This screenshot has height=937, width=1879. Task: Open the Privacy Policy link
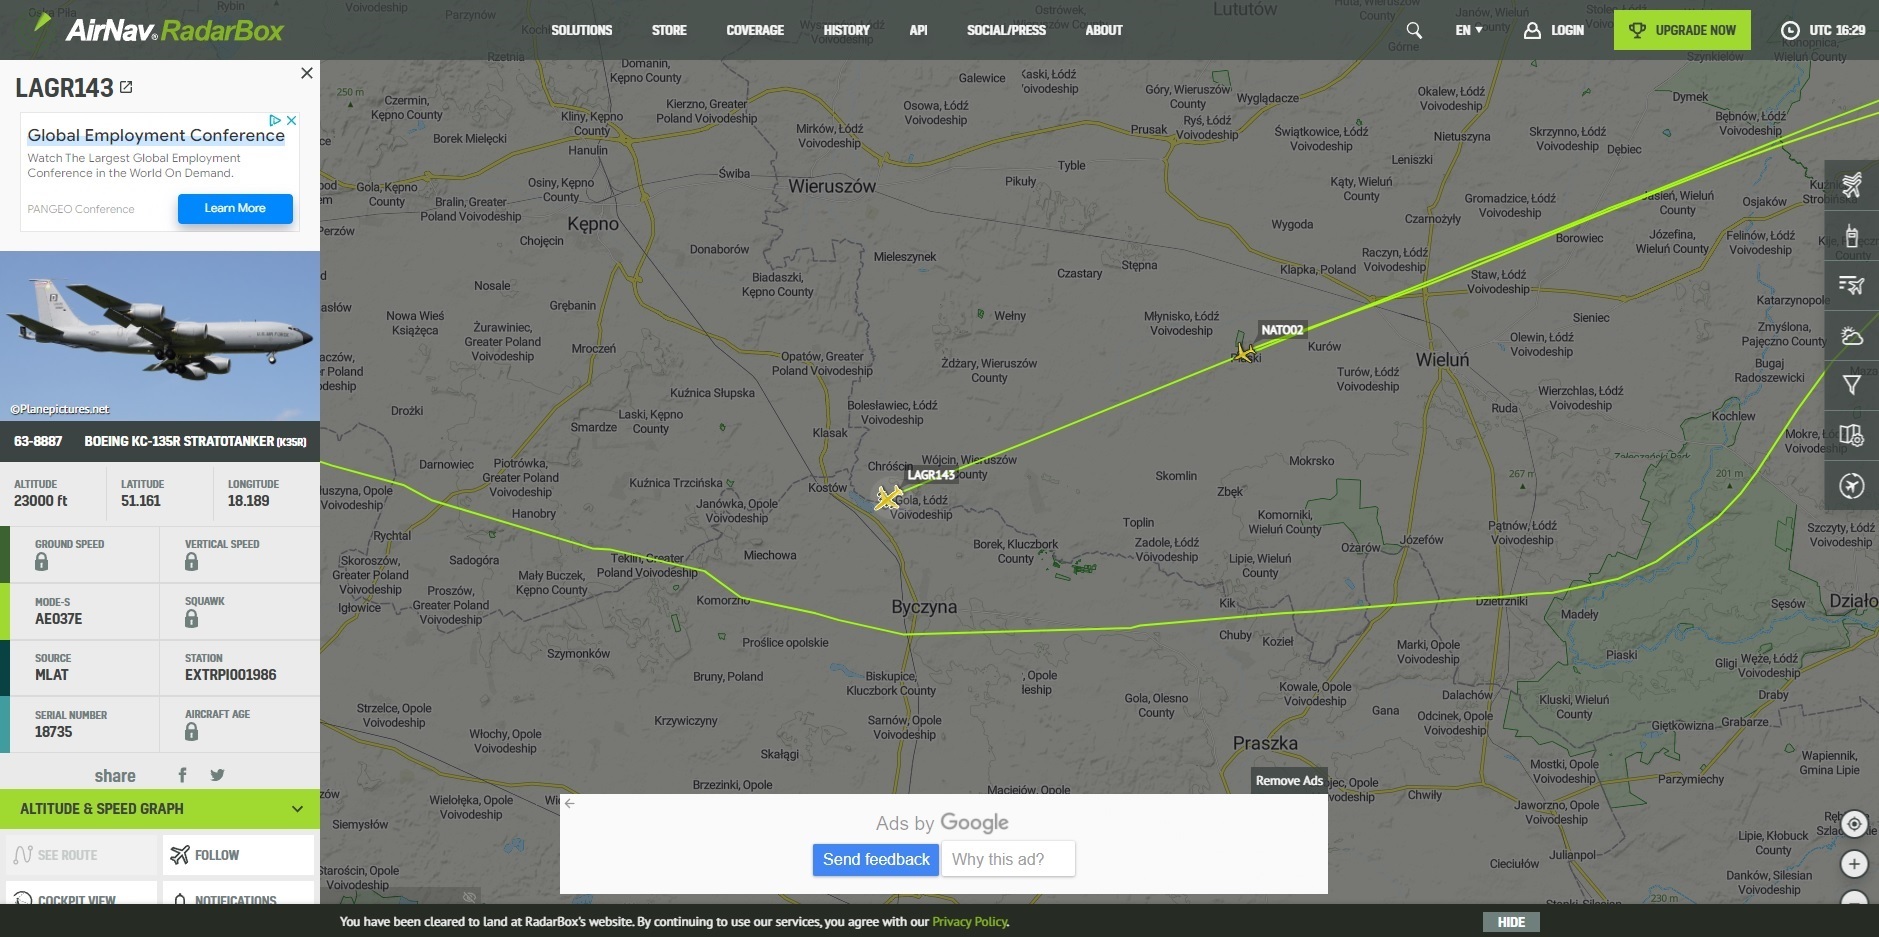(x=970, y=922)
